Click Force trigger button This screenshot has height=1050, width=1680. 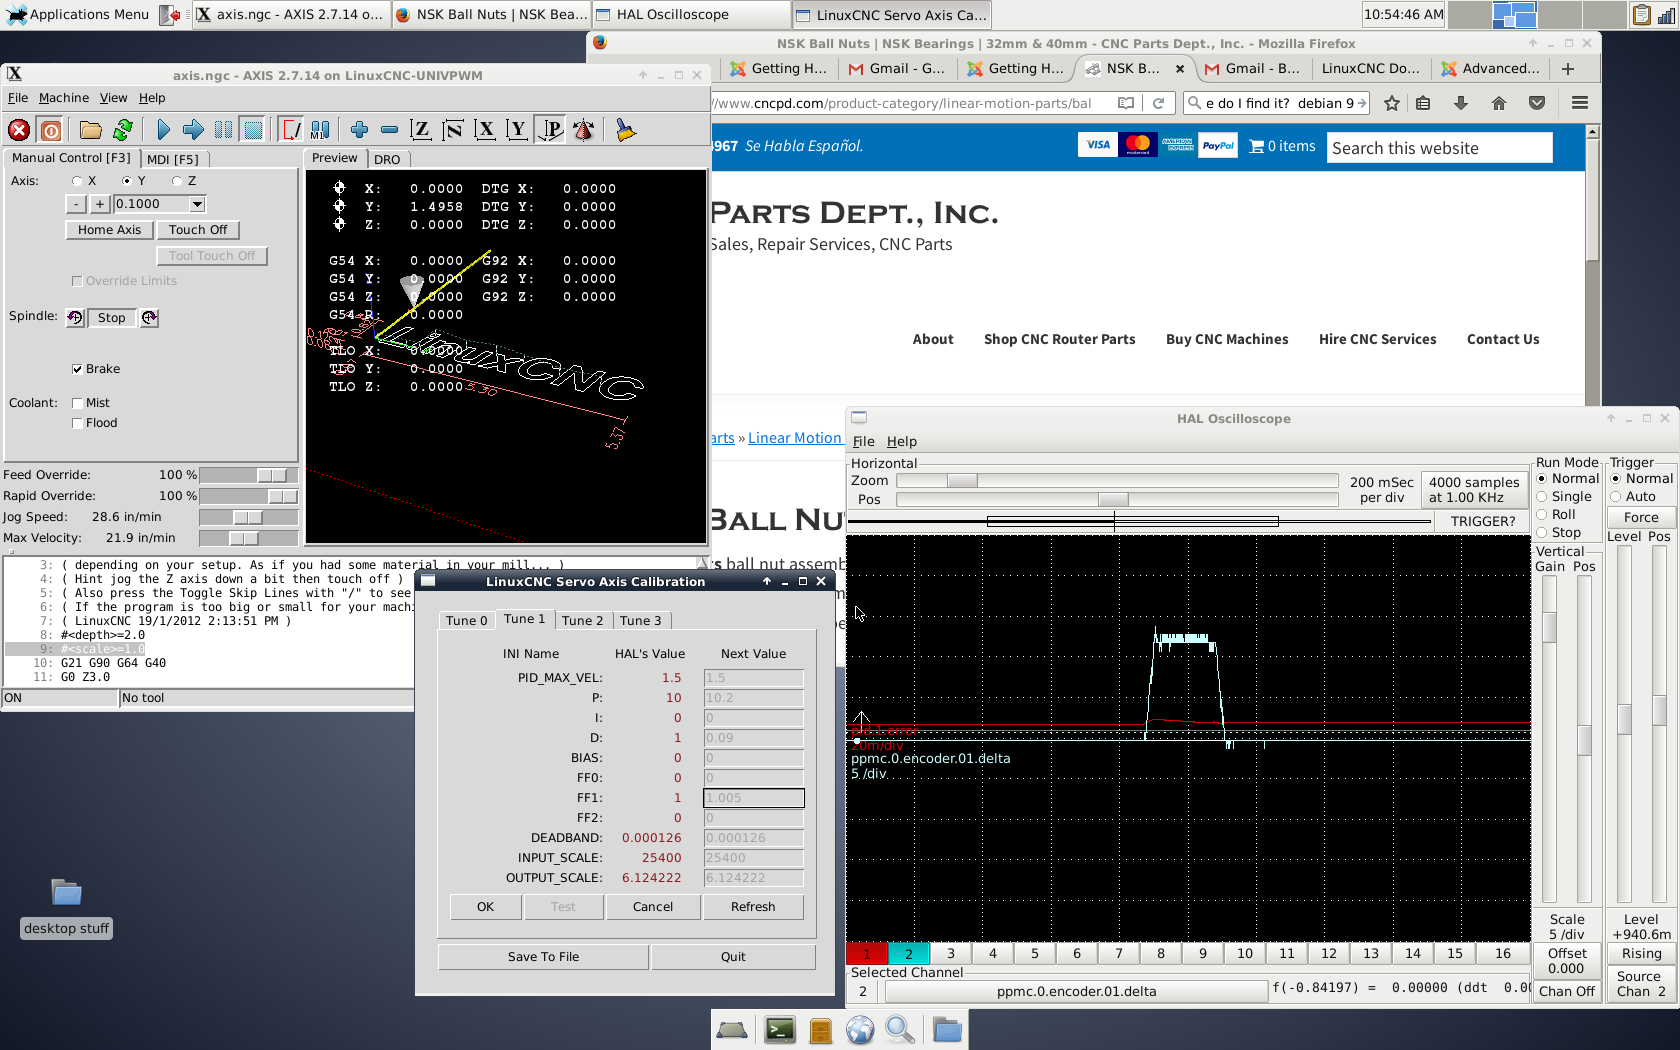pyautogui.click(x=1641, y=518)
